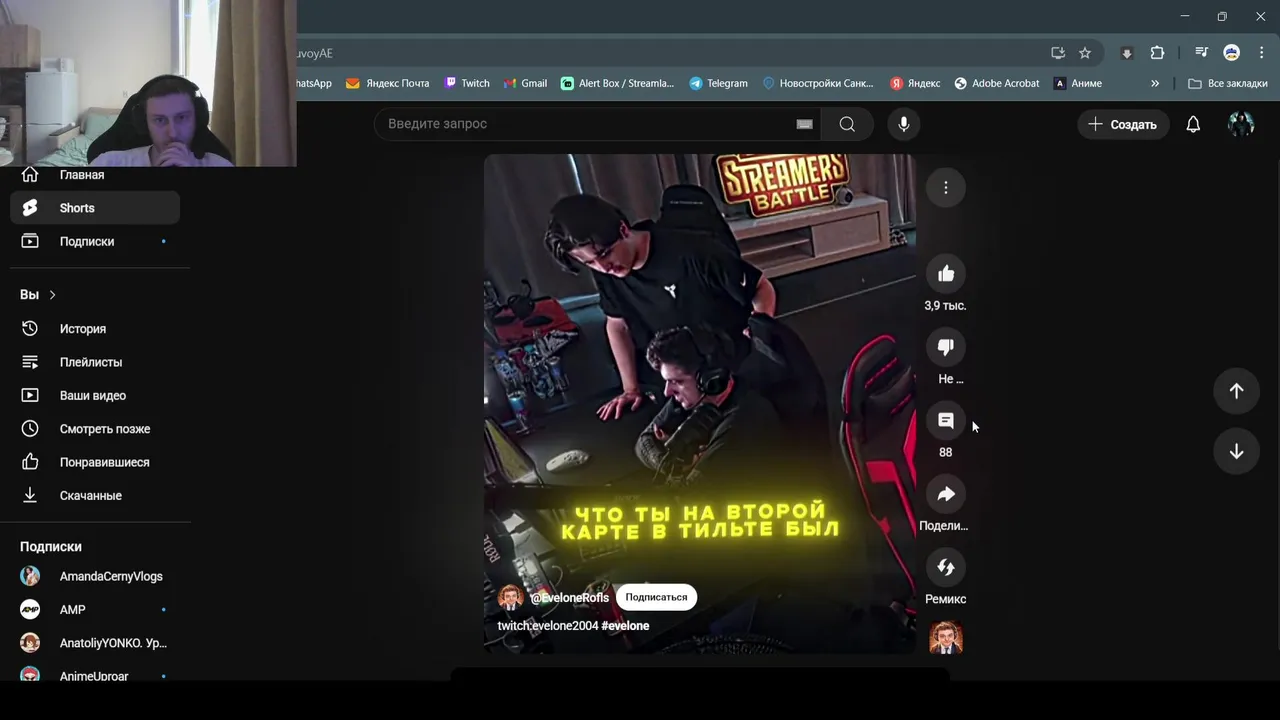Open notifications bell

pyautogui.click(x=1193, y=124)
